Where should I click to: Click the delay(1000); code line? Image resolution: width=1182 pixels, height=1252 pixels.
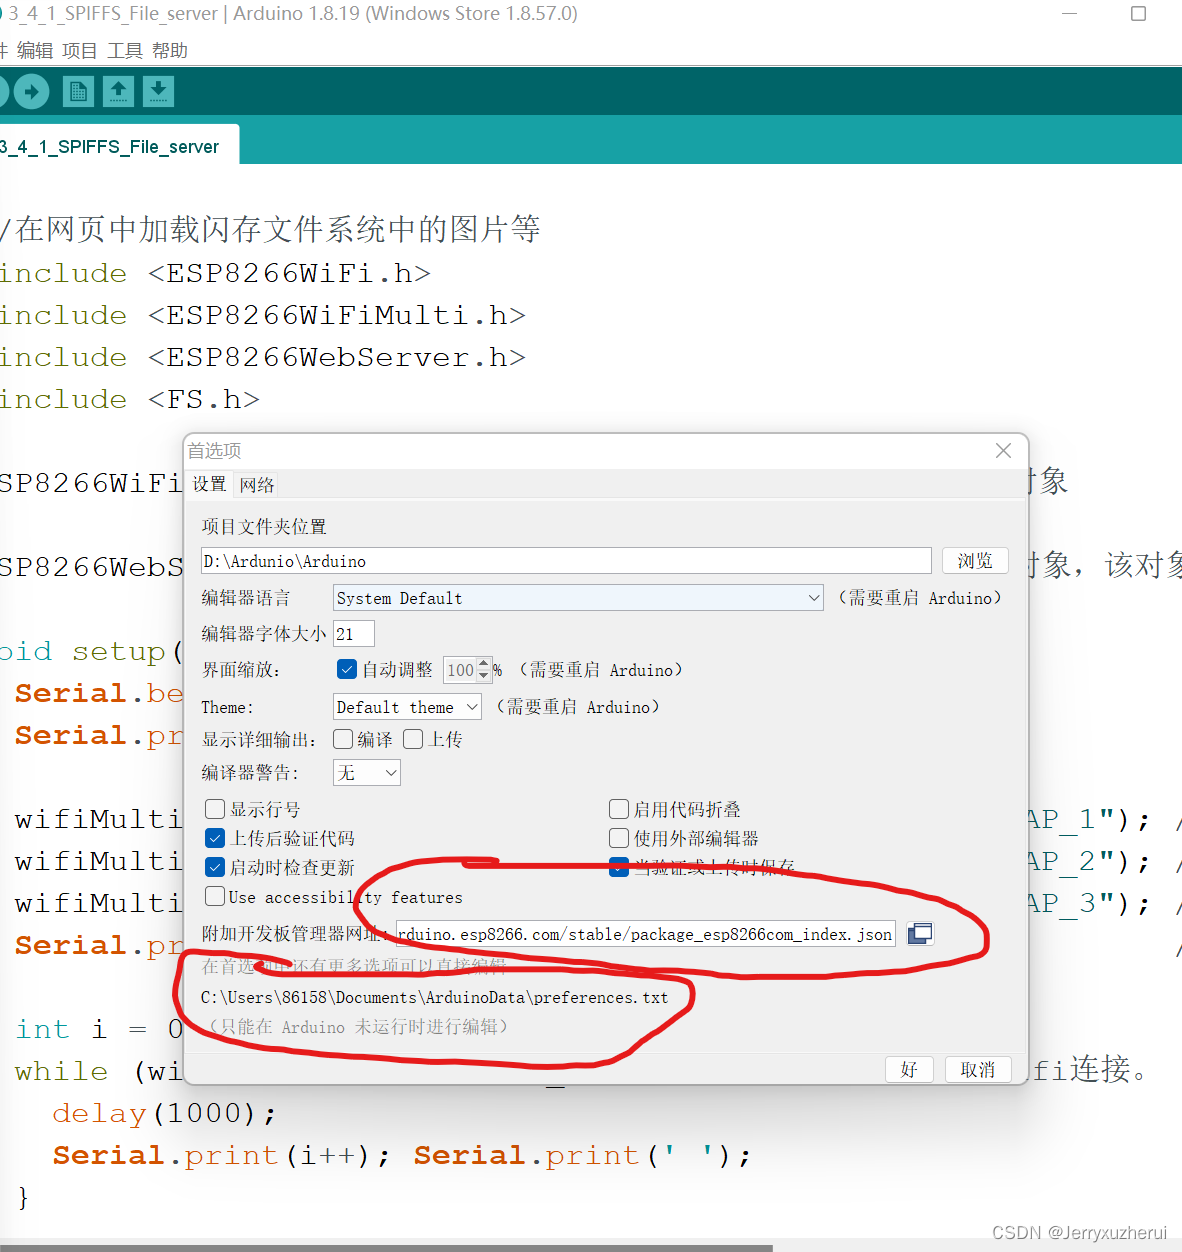pyautogui.click(x=165, y=1113)
